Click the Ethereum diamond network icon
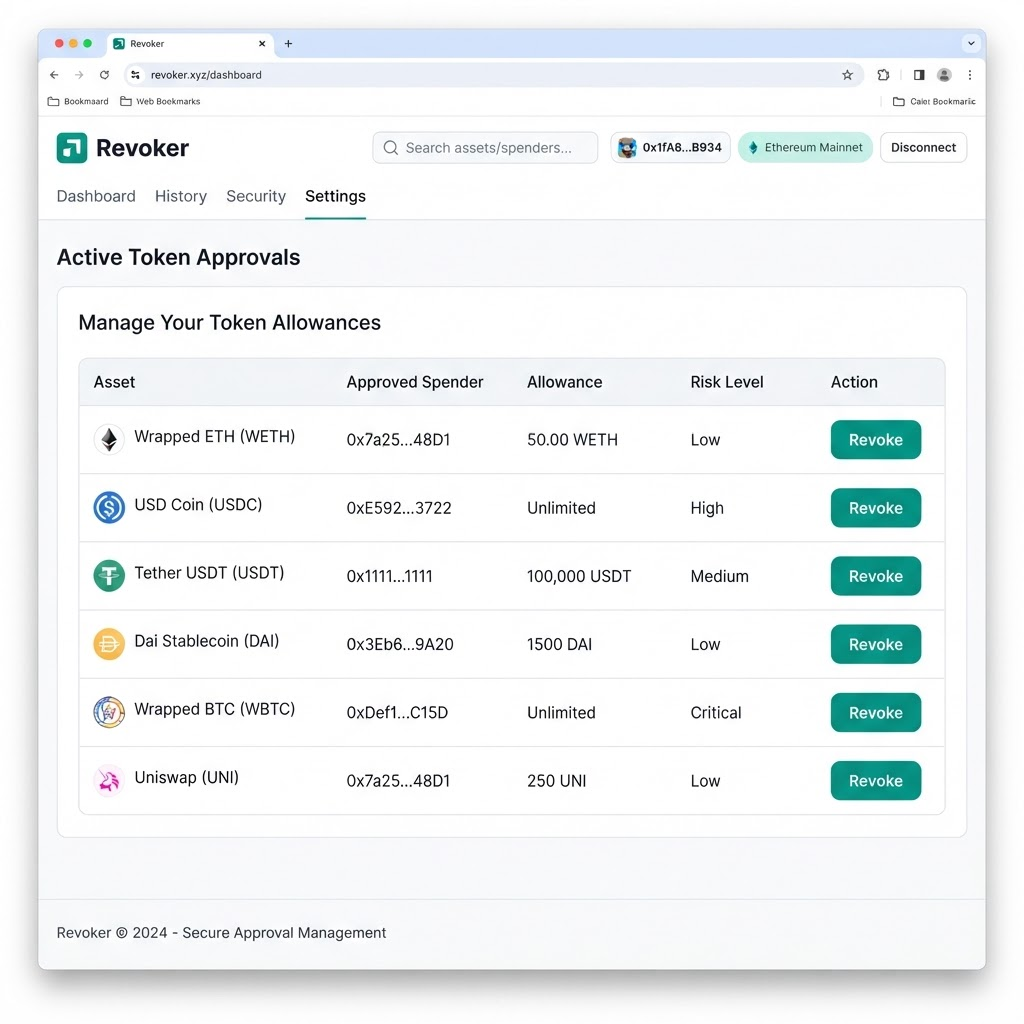The height and width of the screenshot is (1024, 1024). [753, 148]
